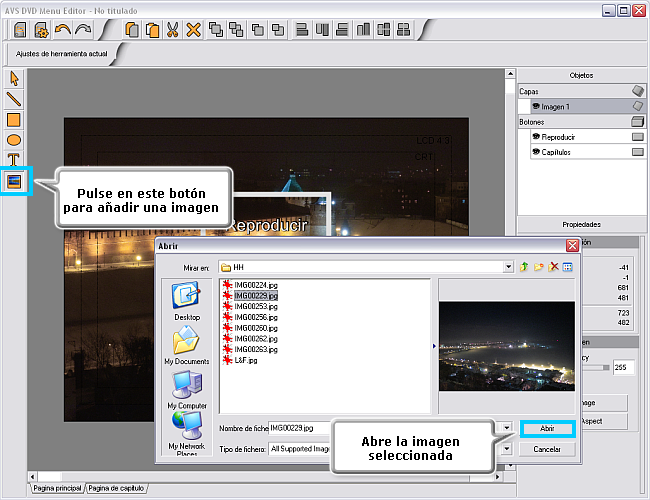Go up one folder level in Abrir dialog
The height and width of the screenshot is (500, 650).
[x=524, y=267]
